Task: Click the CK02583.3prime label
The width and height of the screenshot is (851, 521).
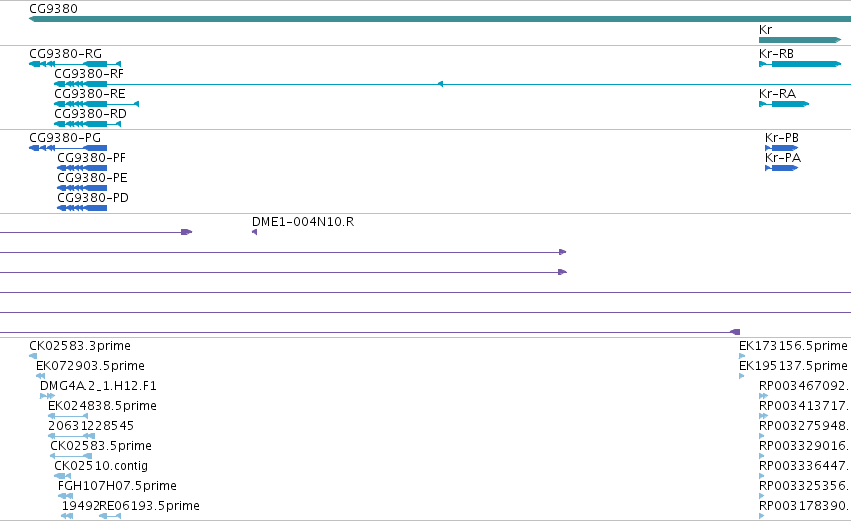Action: click(x=80, y=346)
